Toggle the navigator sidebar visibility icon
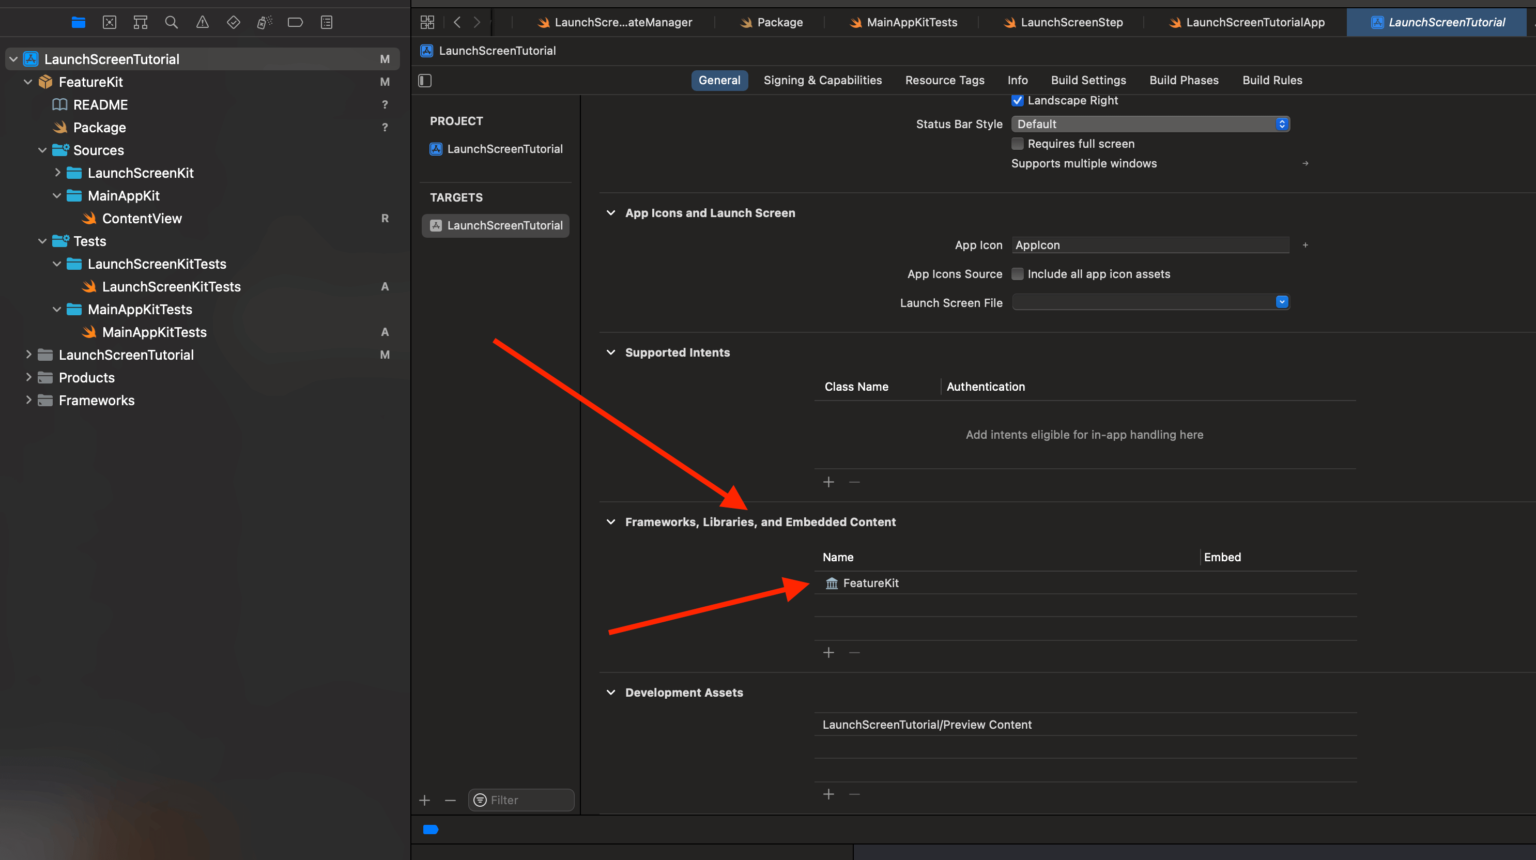Image resolution: width=1536 pixels, height=860 pixels. [x=424, y=80]
